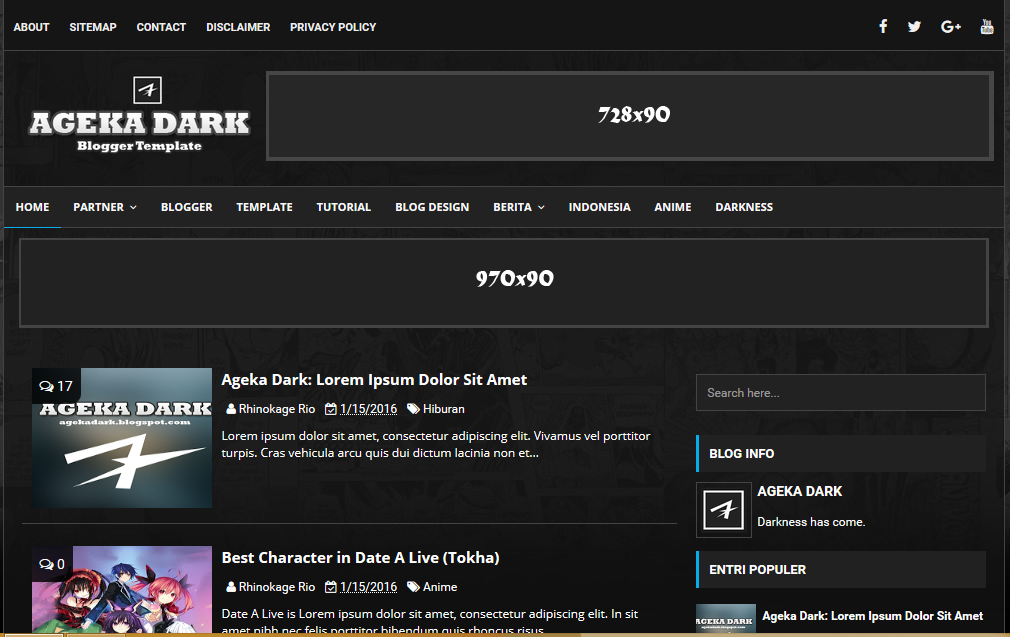Open the YouTube social icon
Viewport: 1010px width, 637px height.
[987, 26]
